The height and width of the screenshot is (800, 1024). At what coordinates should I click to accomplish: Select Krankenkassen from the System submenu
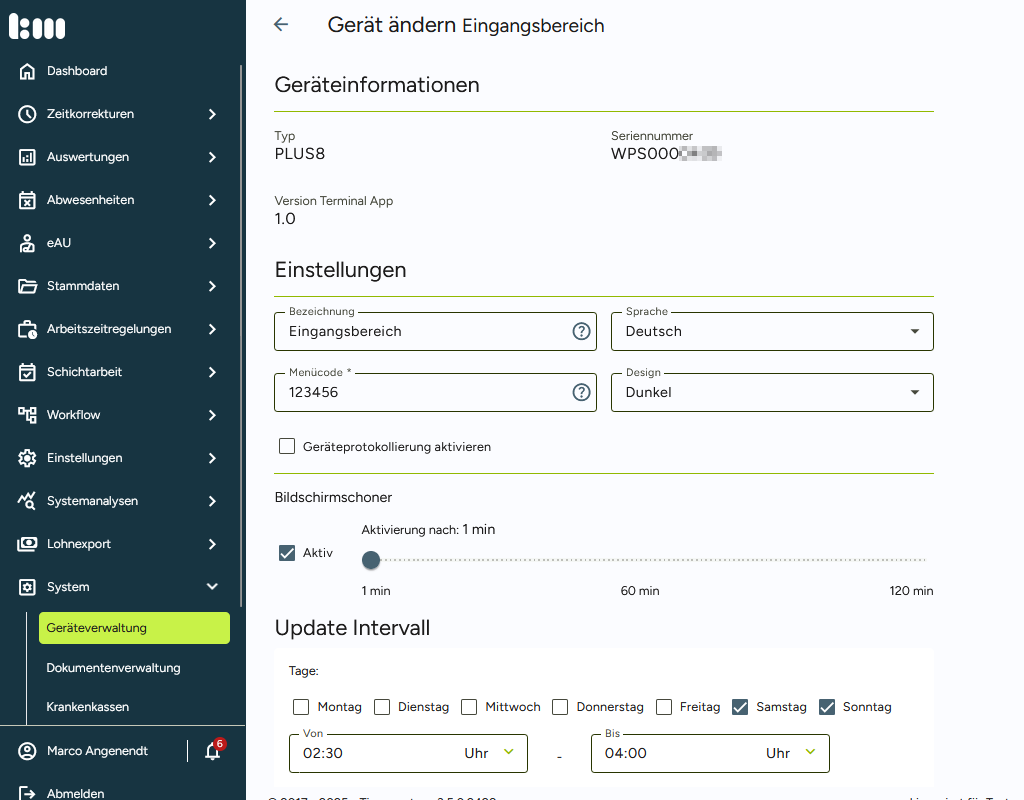point(88,707)
